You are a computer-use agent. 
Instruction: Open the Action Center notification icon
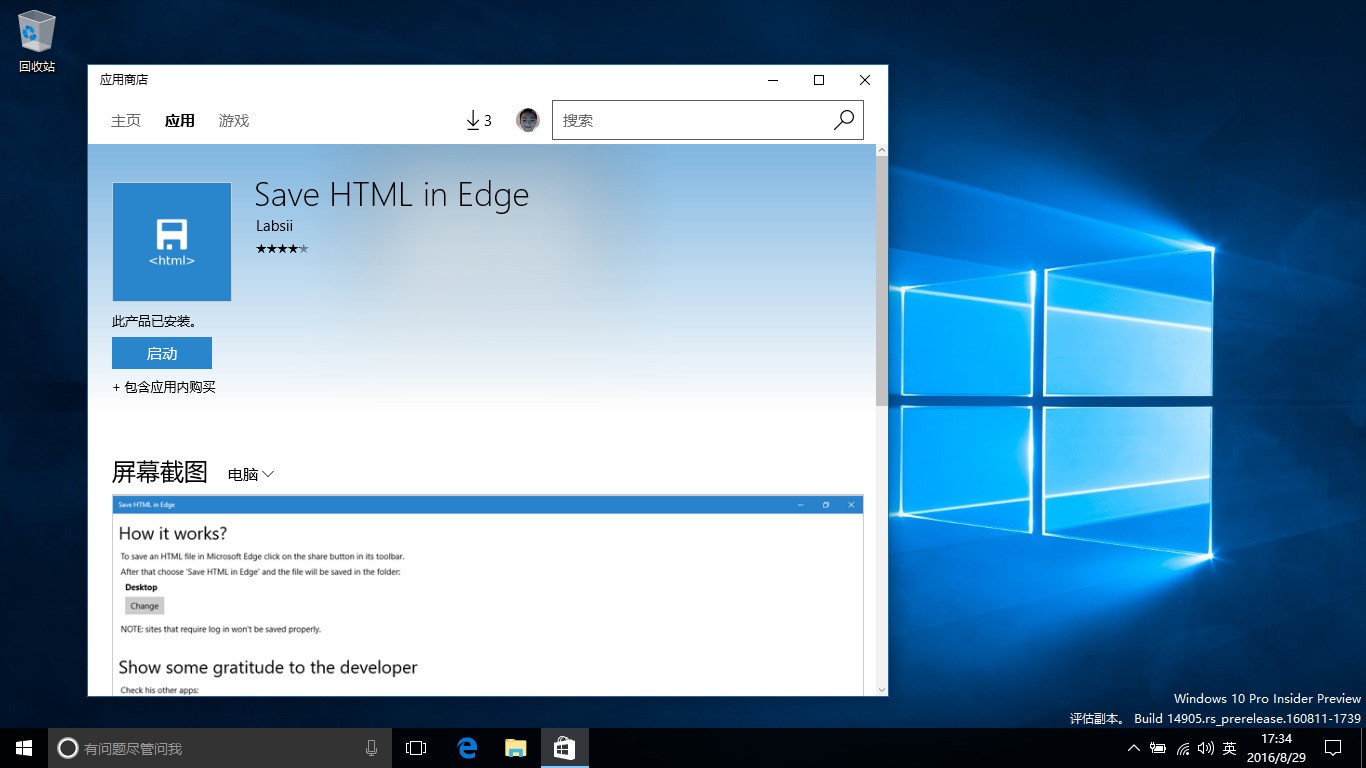[x=1333, y=748]
